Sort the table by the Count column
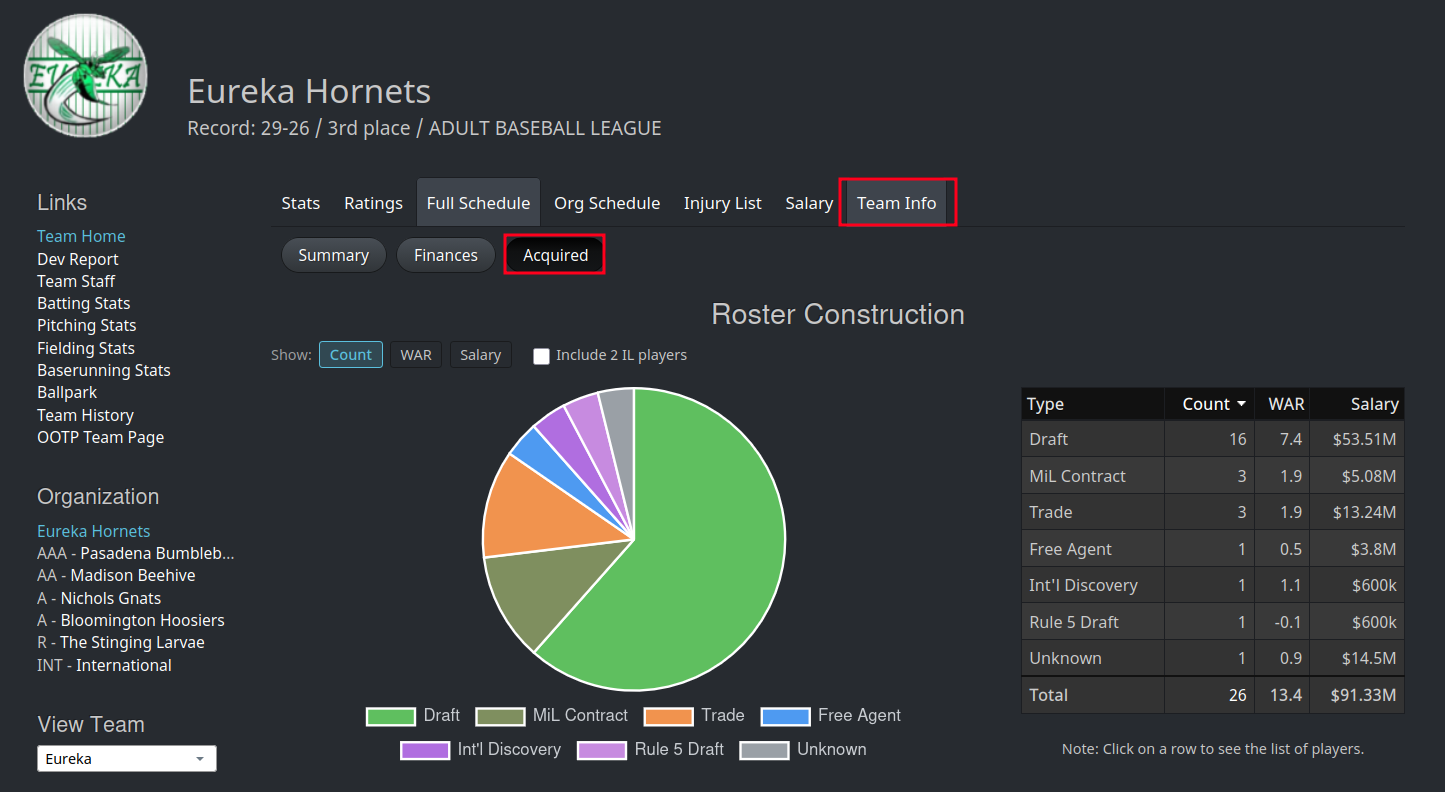 pos(1210,404)
